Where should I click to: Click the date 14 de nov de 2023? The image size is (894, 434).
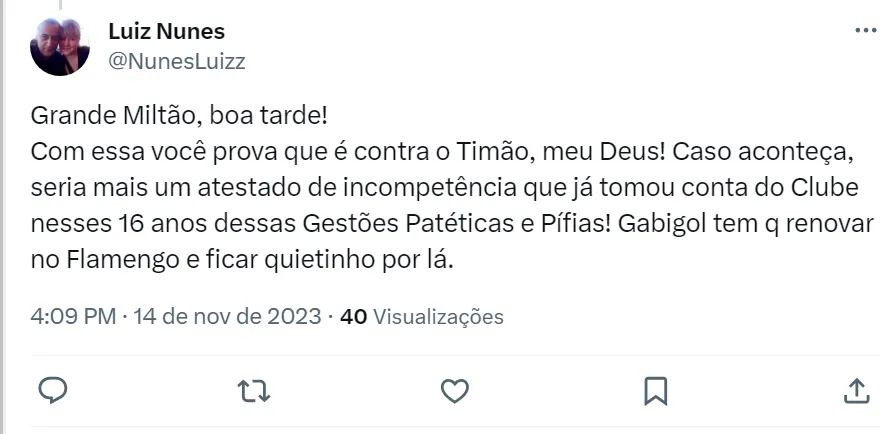[227, 317]
